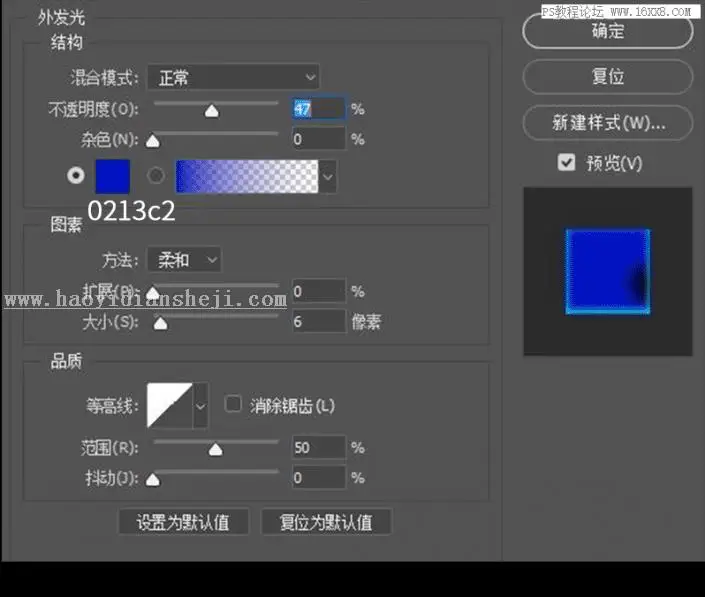The height and width of the screenshot is (597, 705).
Task: Expand the 等高线 contour picker arrow
Action: 201,406
